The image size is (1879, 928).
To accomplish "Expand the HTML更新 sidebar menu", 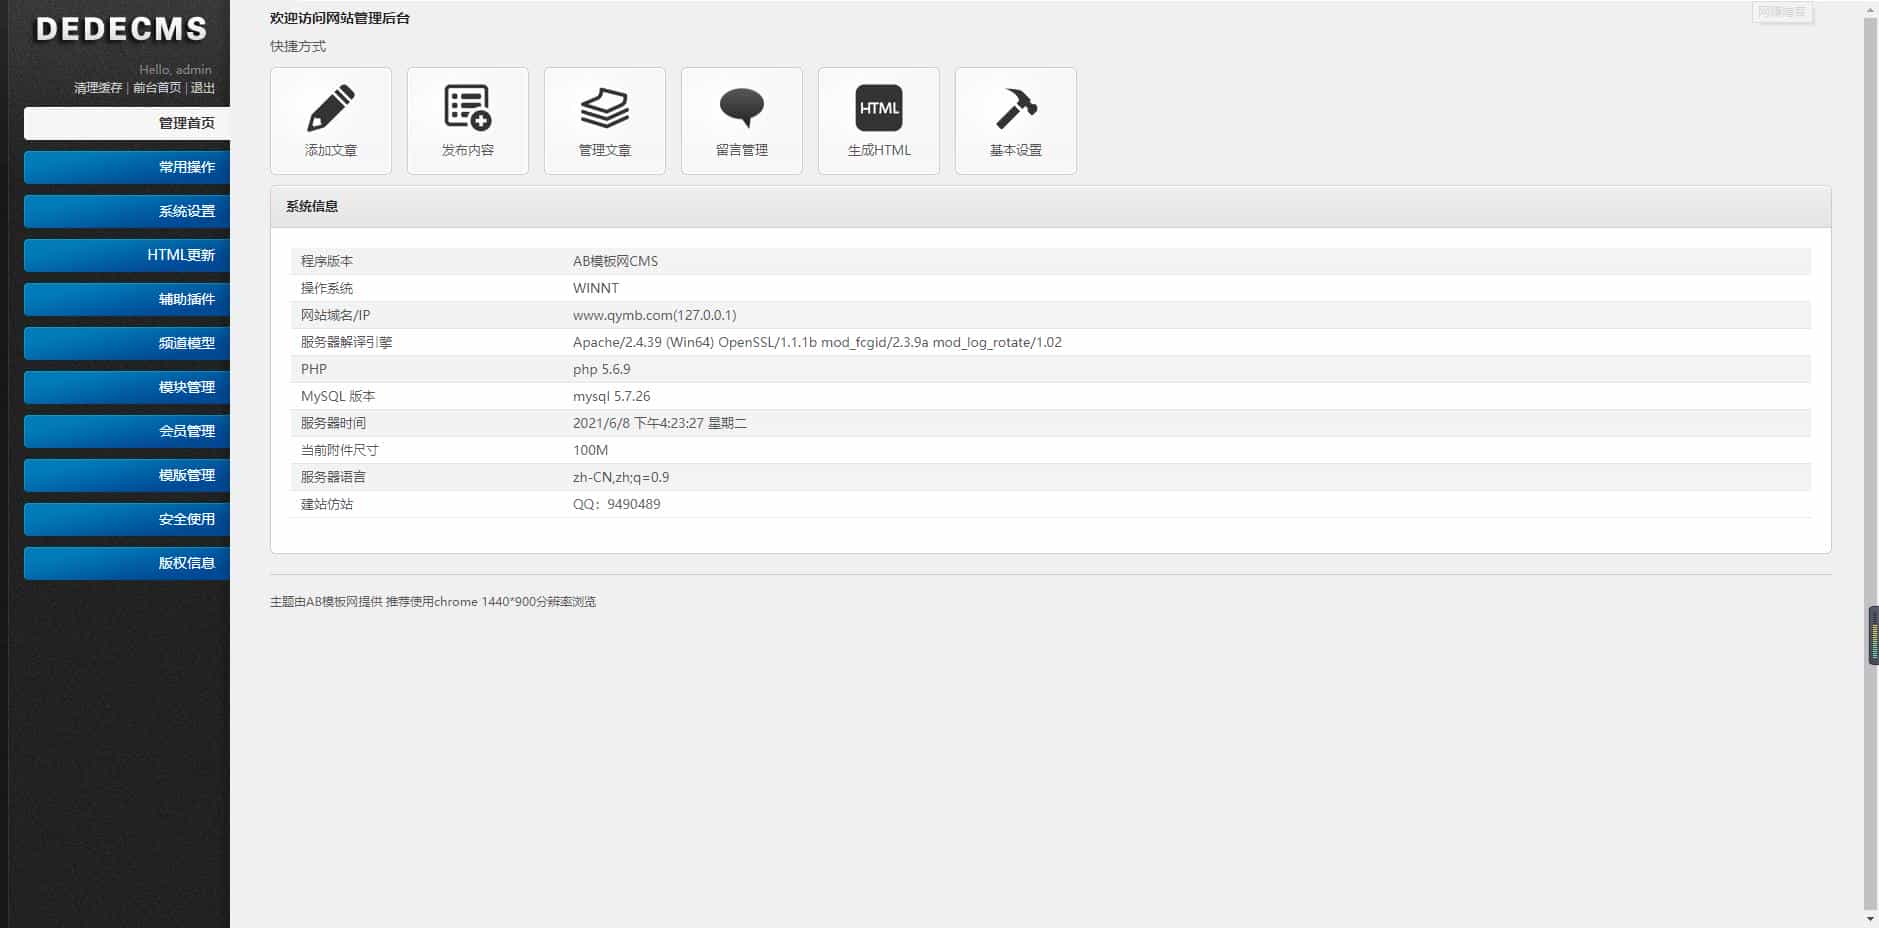I will click(127, 255).
